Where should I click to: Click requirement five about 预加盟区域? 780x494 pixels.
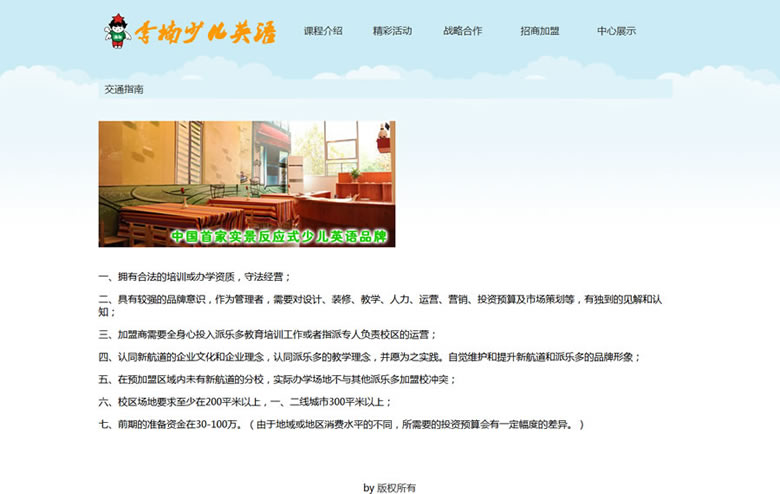(x=276, y=379)
